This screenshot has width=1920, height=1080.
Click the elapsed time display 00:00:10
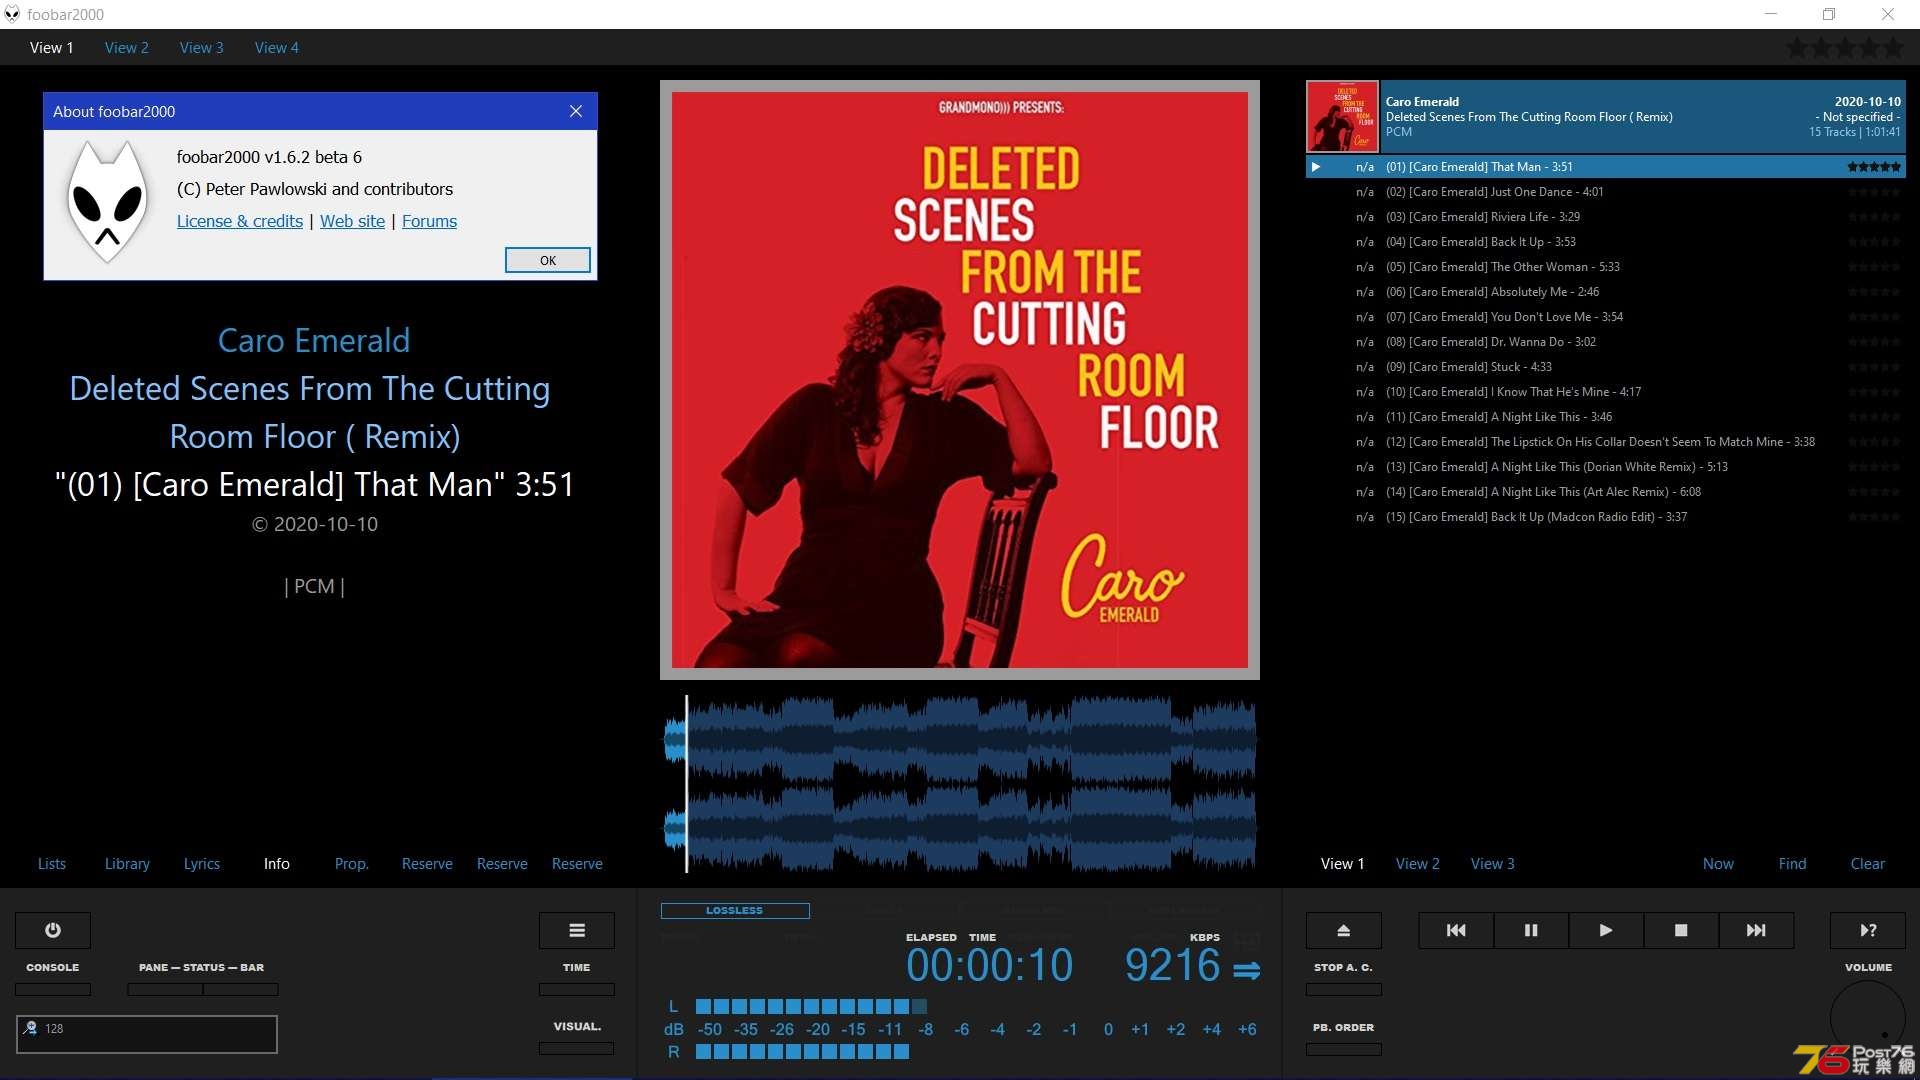[989, 965]
